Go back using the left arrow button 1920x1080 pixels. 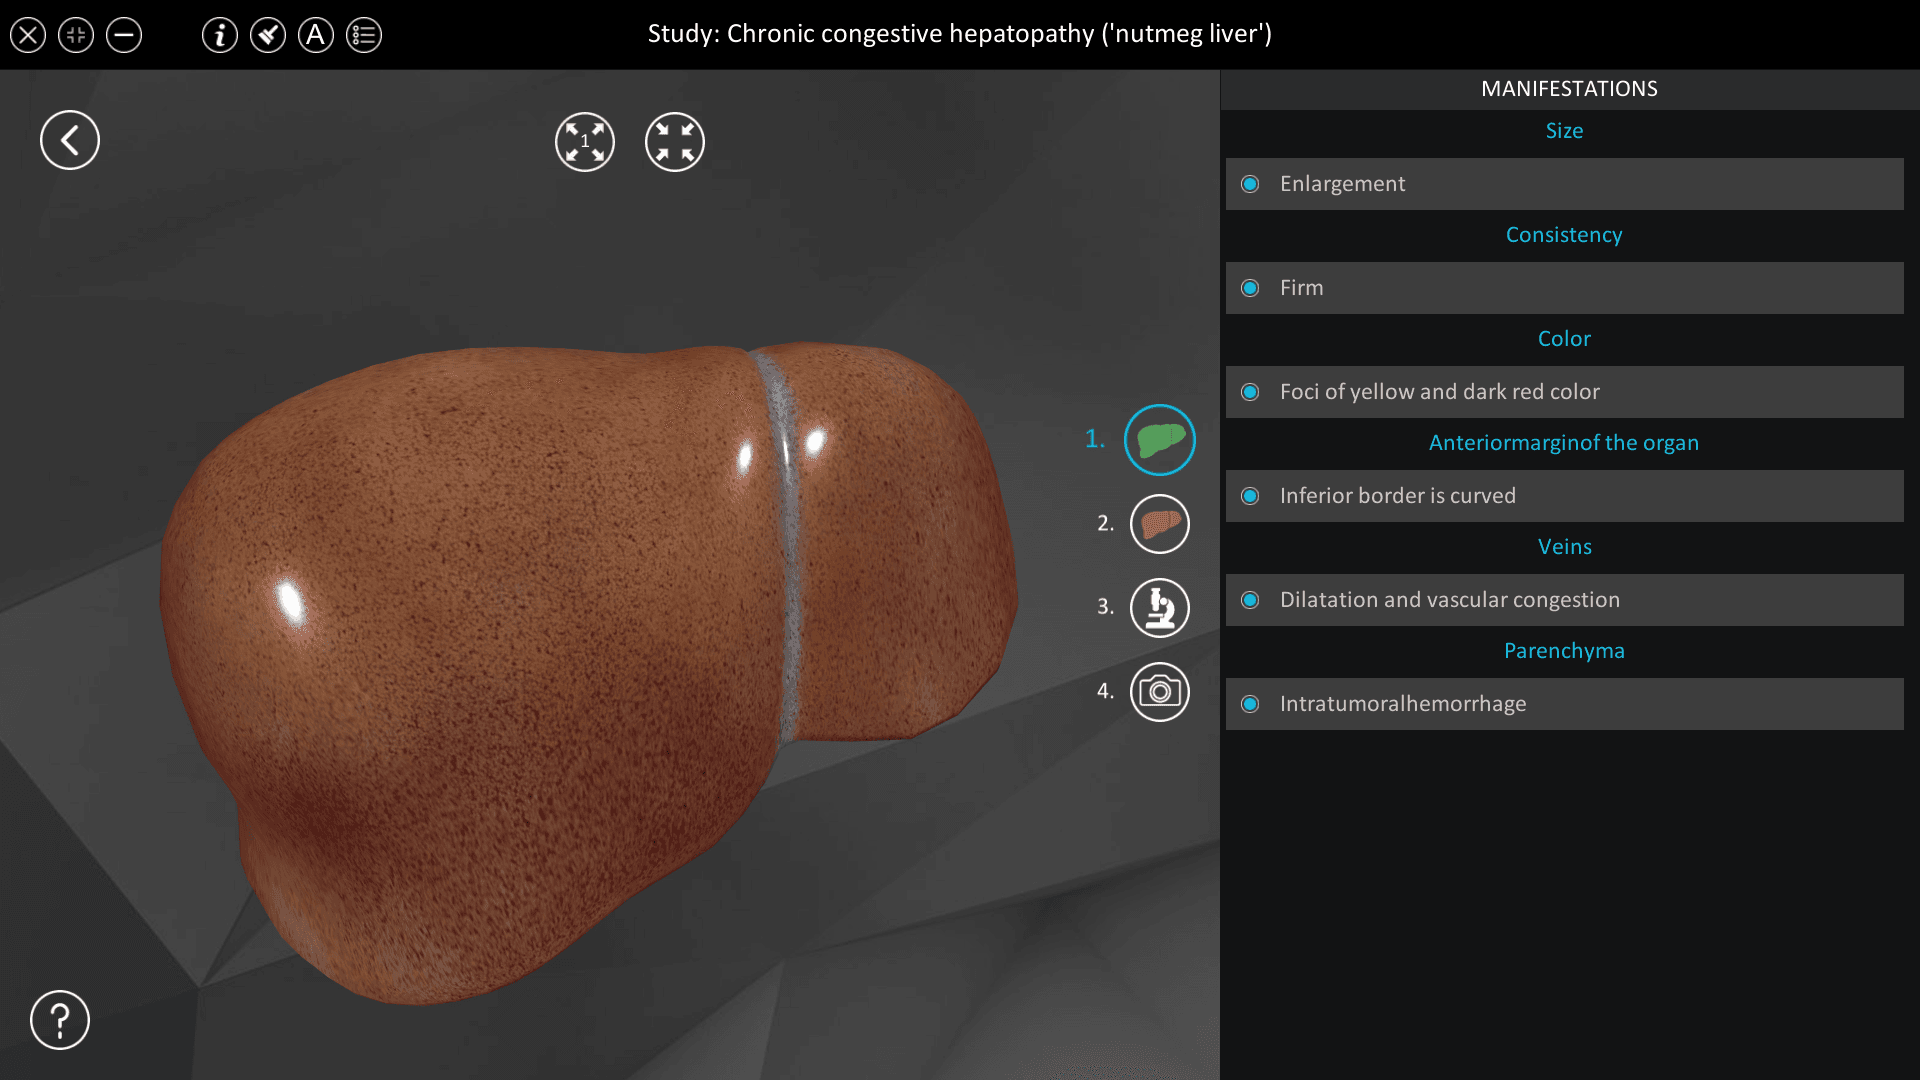tap(70, 140)
